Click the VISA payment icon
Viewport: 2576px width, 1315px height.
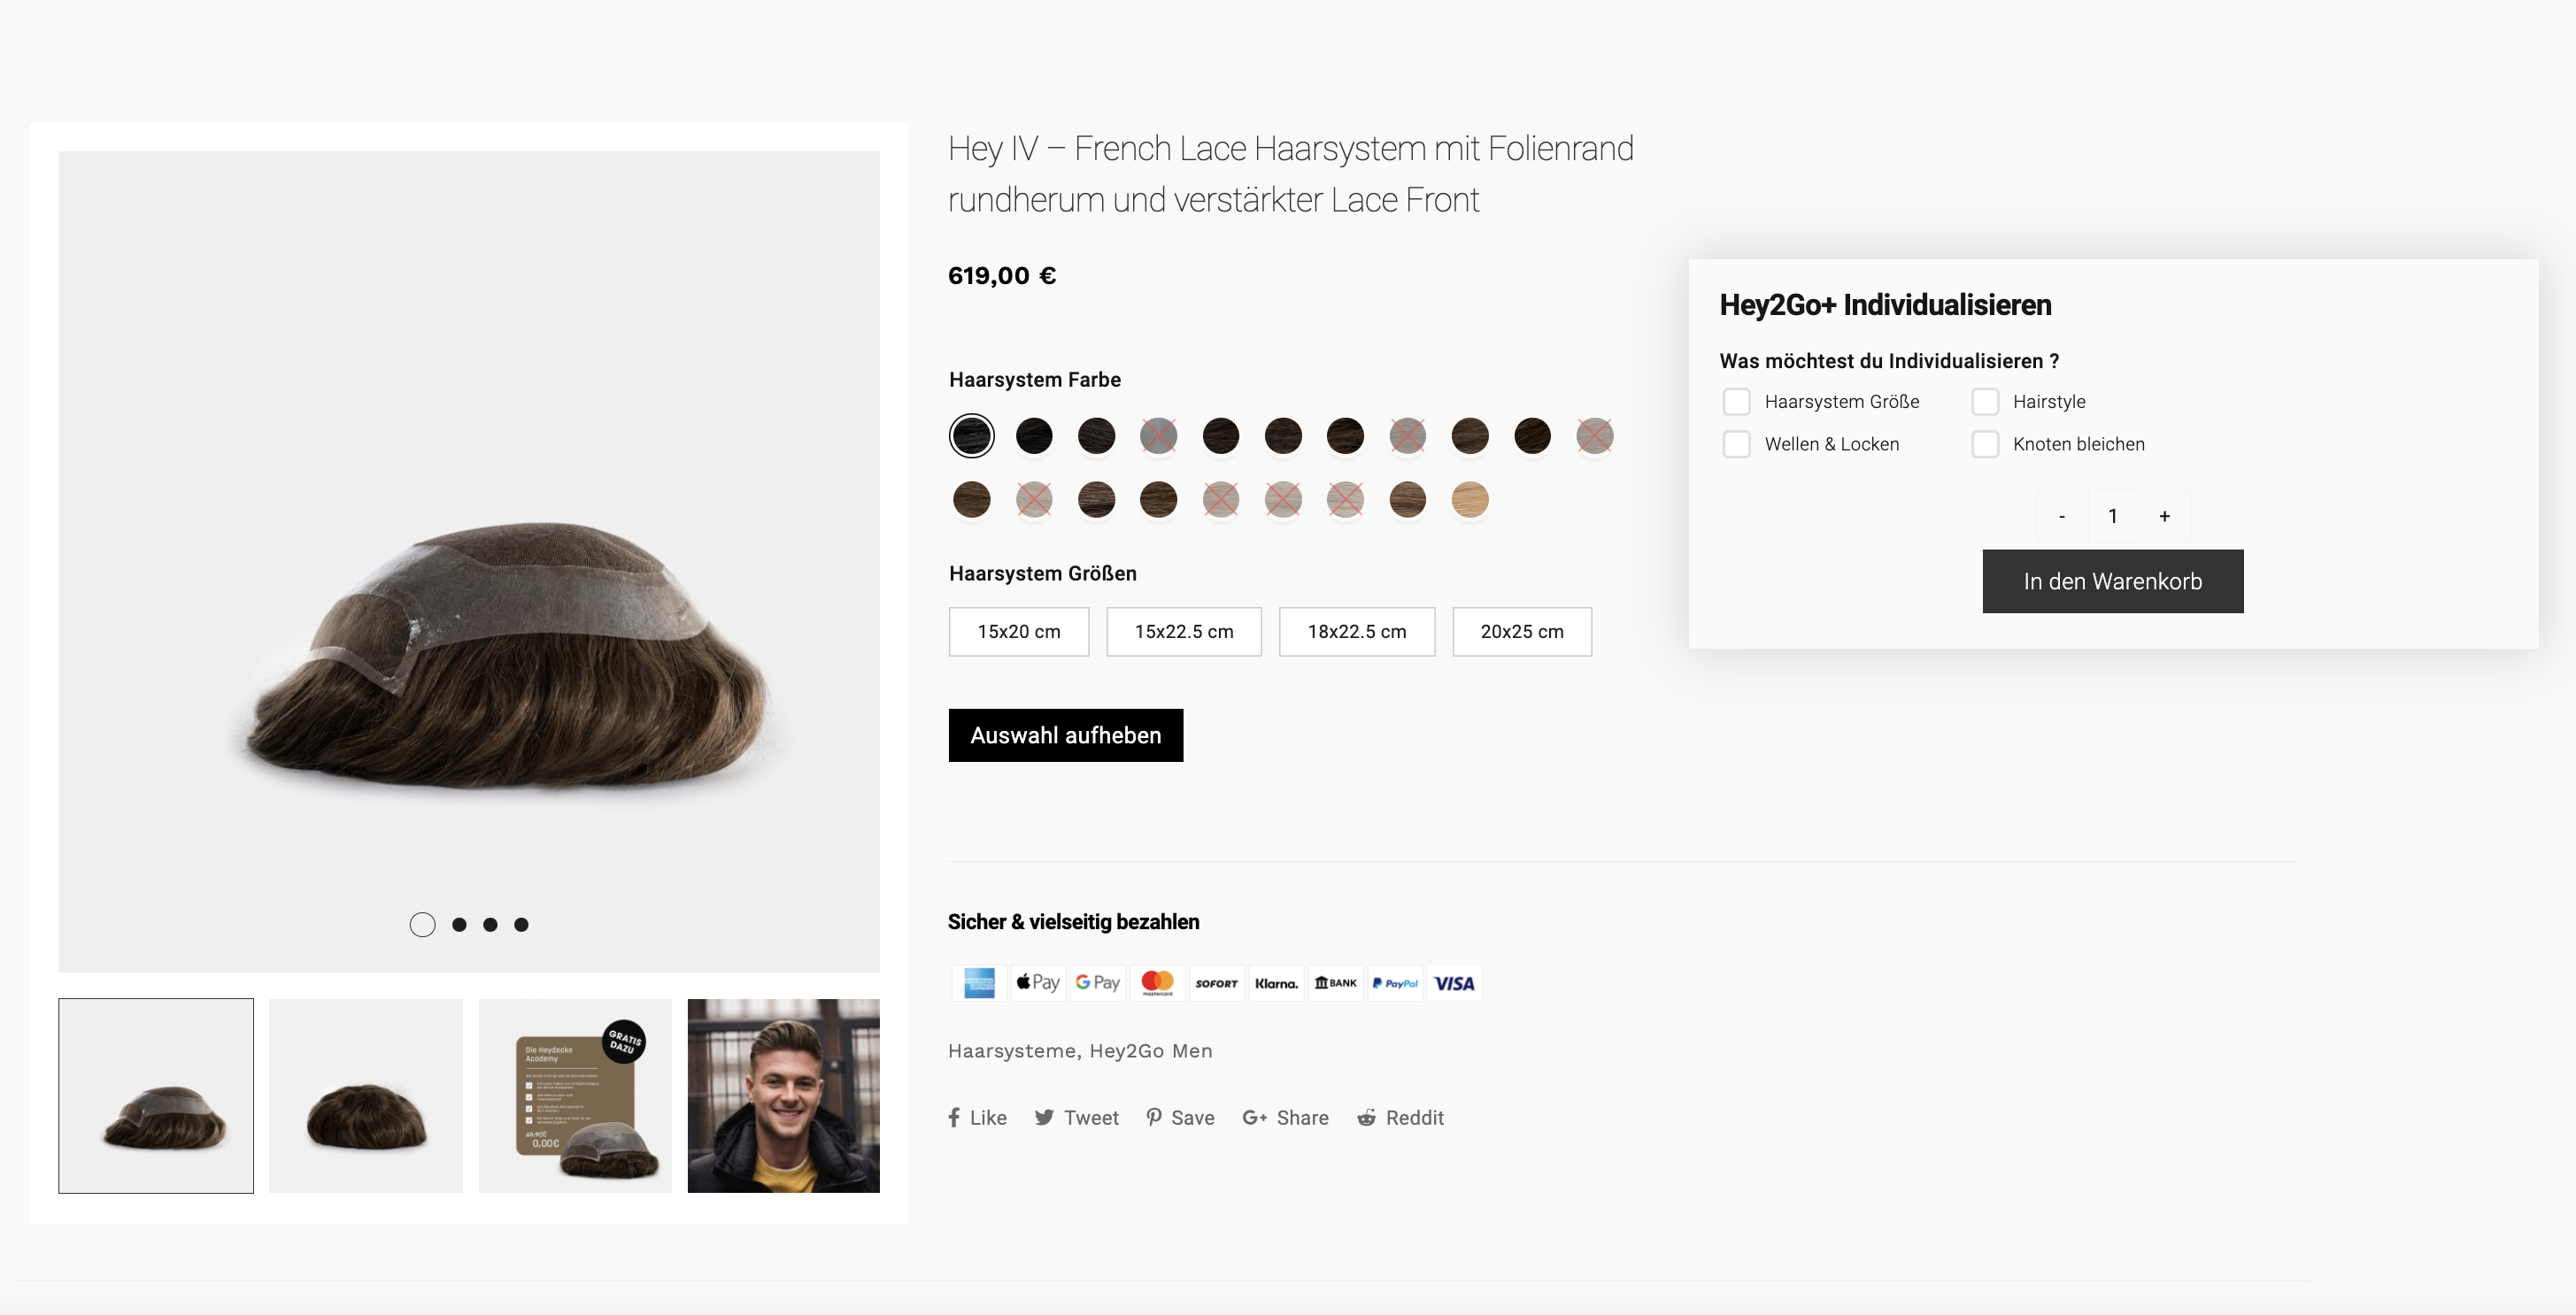point(1453,983)
